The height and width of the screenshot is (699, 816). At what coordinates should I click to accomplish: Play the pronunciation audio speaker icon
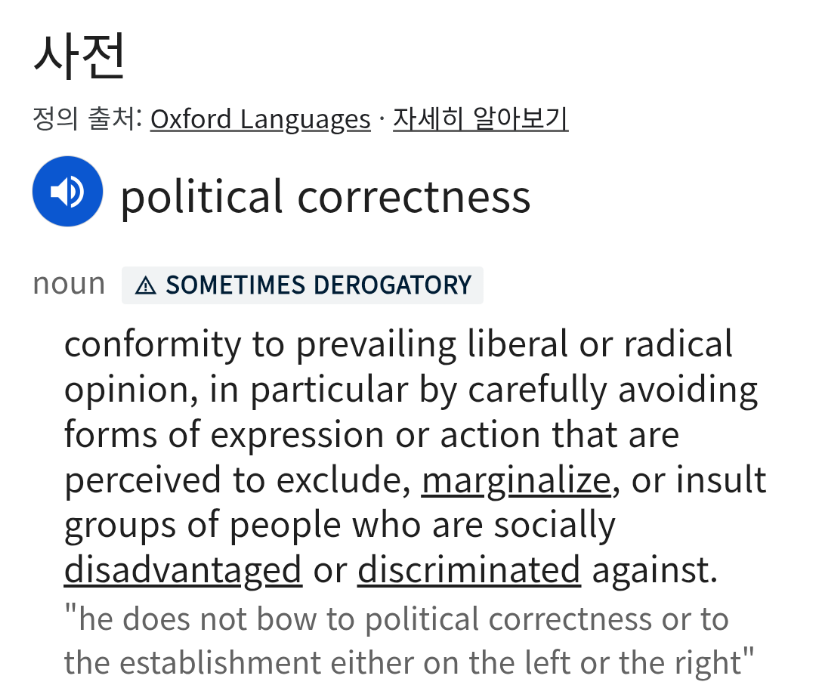point(68,191)
